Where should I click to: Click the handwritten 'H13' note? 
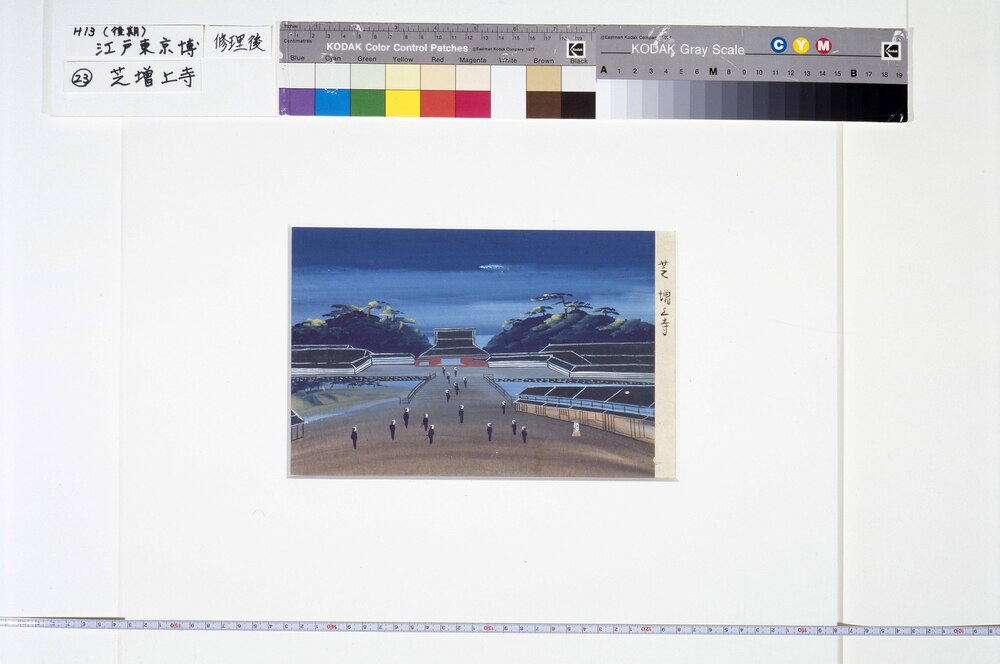(x=84, y=31)
